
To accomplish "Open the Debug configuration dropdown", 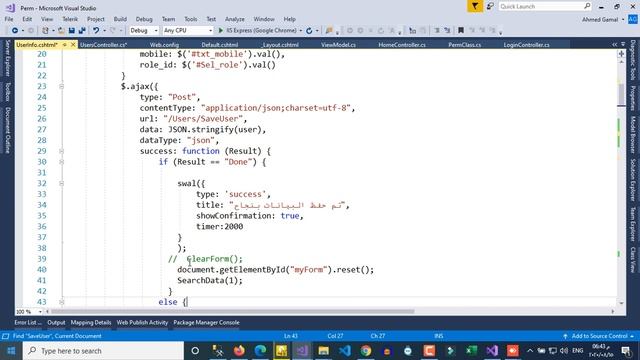I will tap(144, 31).
